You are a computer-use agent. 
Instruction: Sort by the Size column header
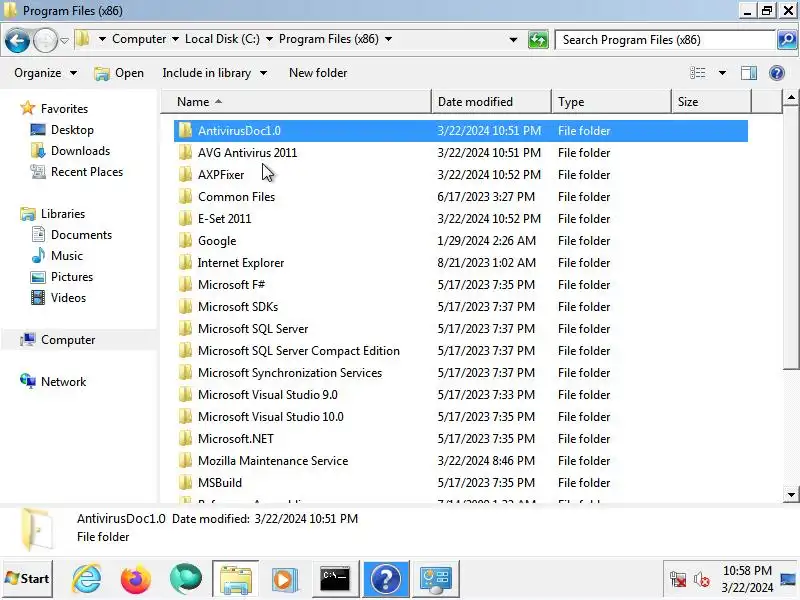(x=711, y=102)
